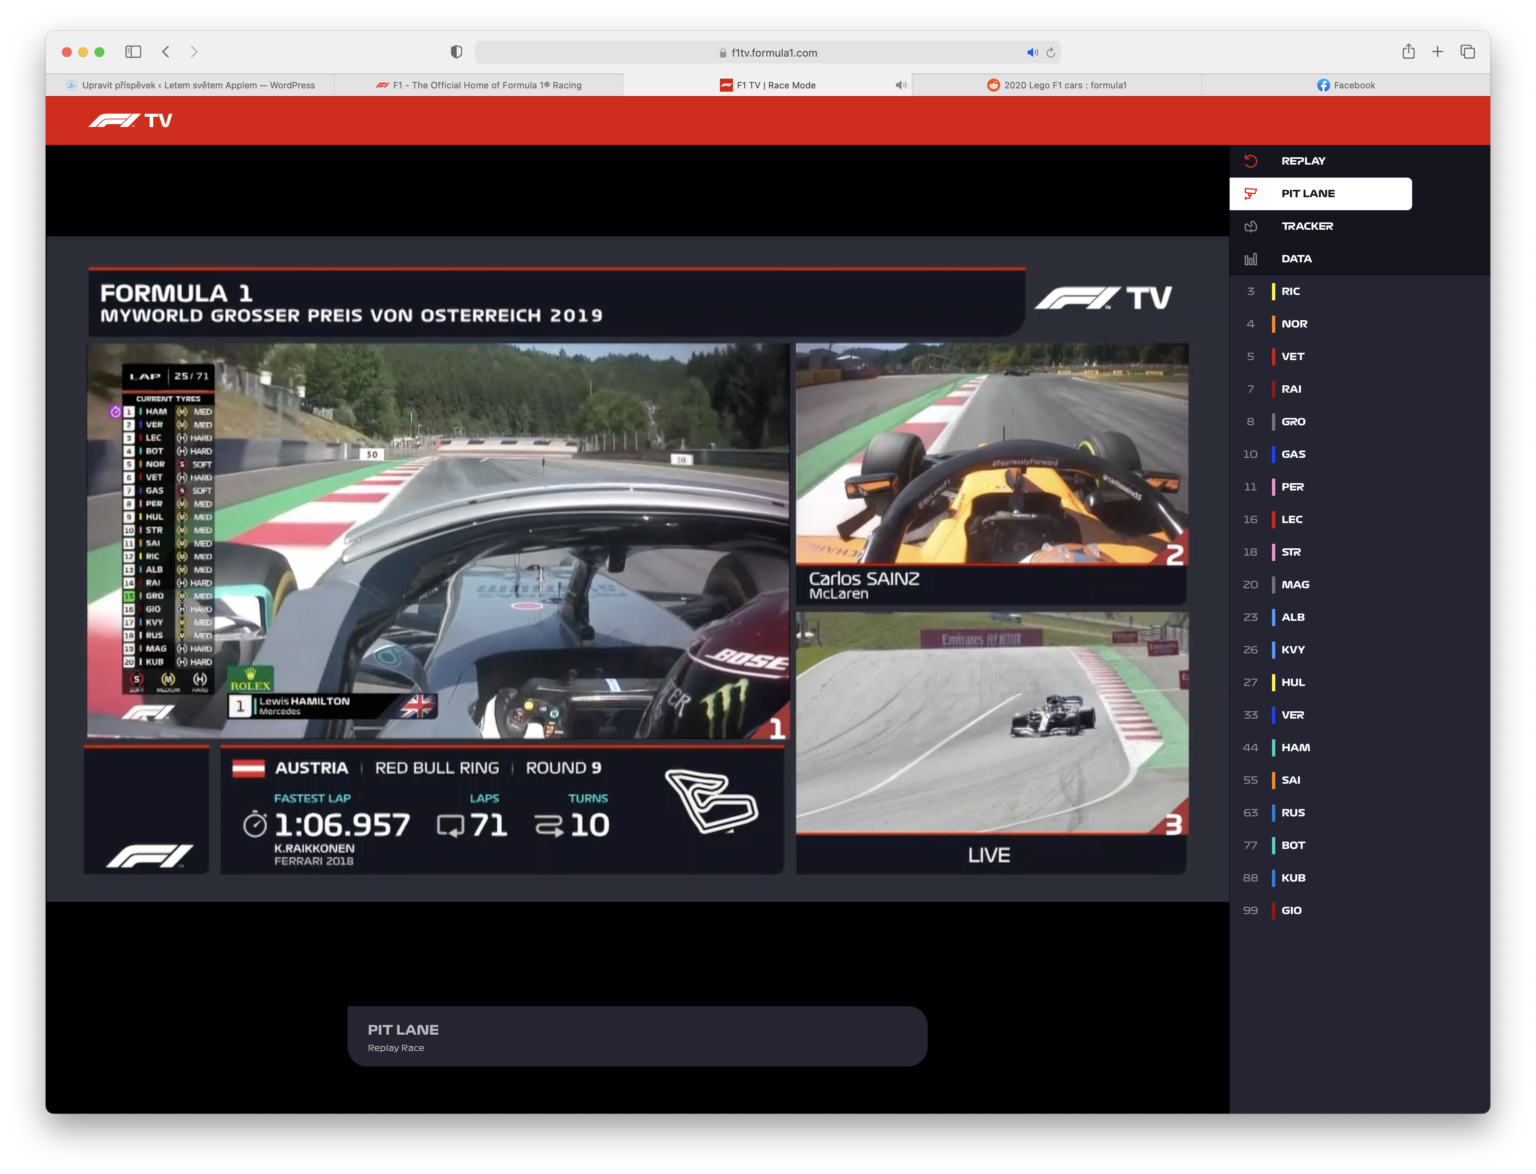Screen dimensions: 1536x1174
Task: Pick driver SAI onboard feed
Action: click(x=1320, y=780)
